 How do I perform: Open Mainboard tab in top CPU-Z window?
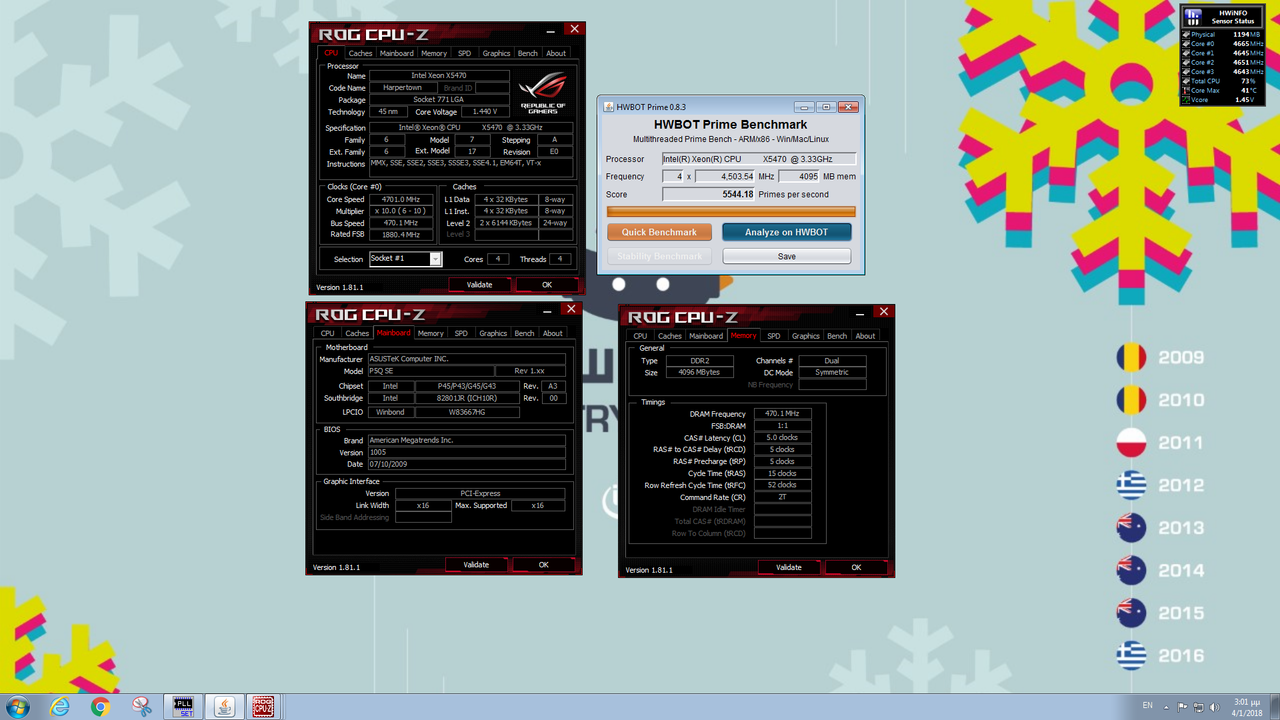pyautogui.click(x=396, y=53)
